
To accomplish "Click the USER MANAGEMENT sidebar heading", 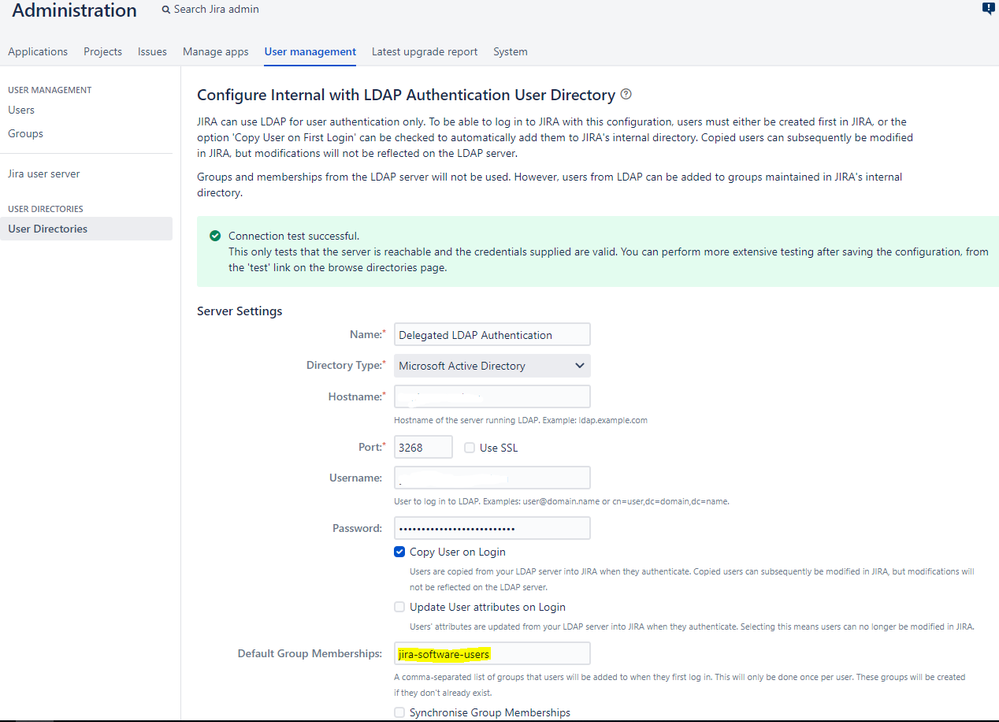I will pos(50,90).
